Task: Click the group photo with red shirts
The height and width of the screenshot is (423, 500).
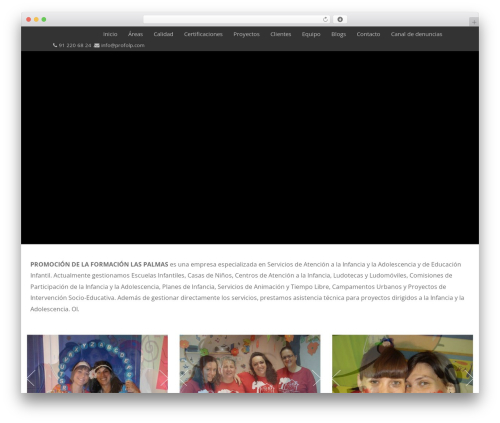Action: pyautogui.click(x=250, y=364)
